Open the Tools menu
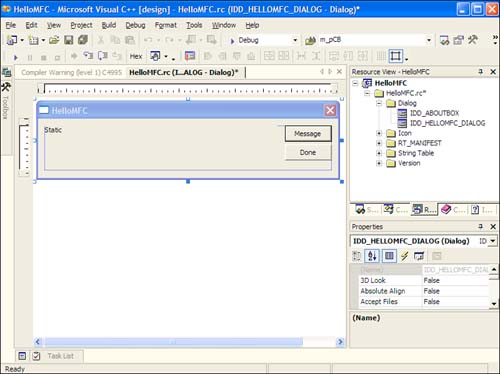The height and width of the screenshot is (374, 500). (194, 25)
